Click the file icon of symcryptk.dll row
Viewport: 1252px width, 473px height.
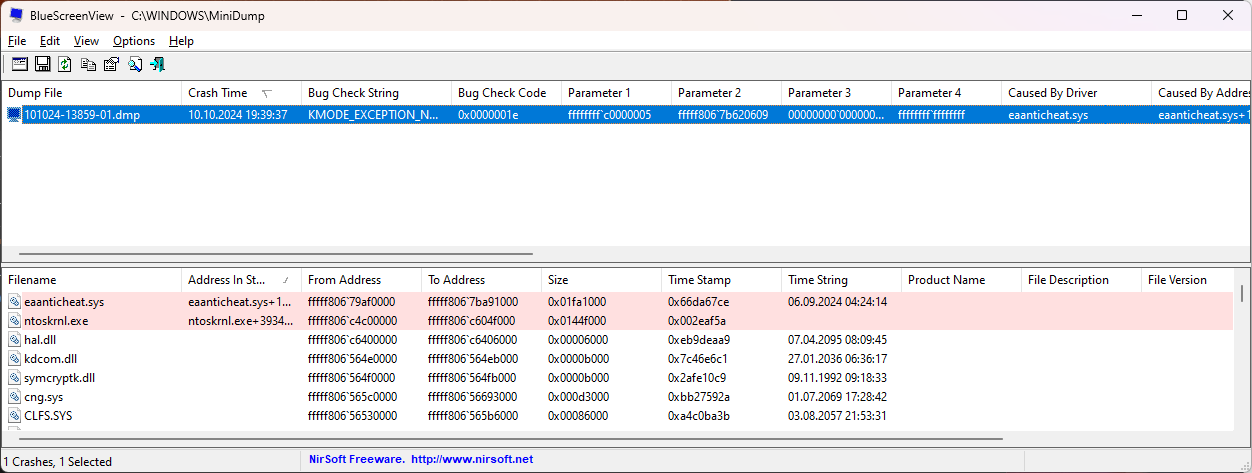coord(14,378)
